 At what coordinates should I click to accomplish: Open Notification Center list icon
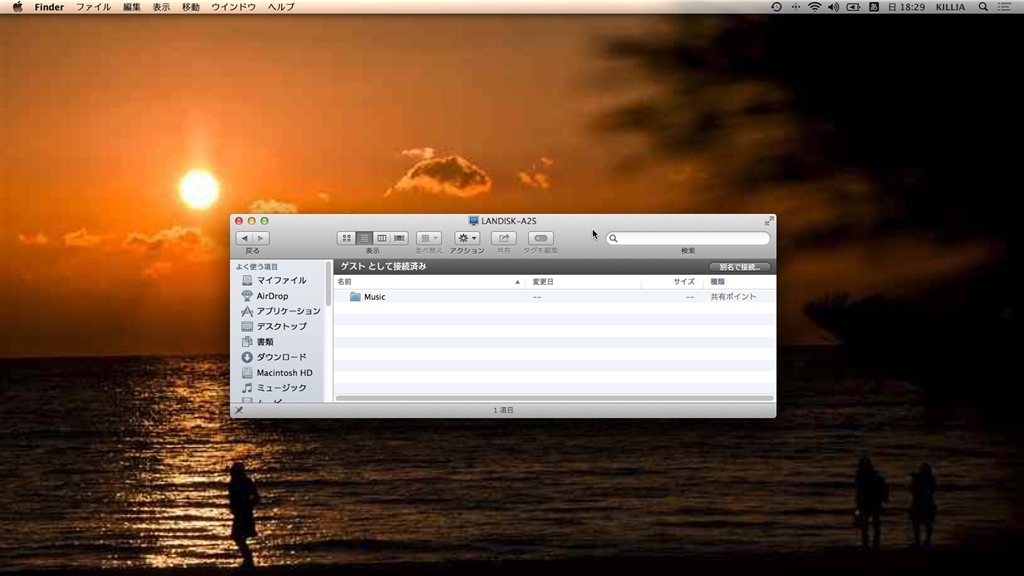click(1004, 7)
